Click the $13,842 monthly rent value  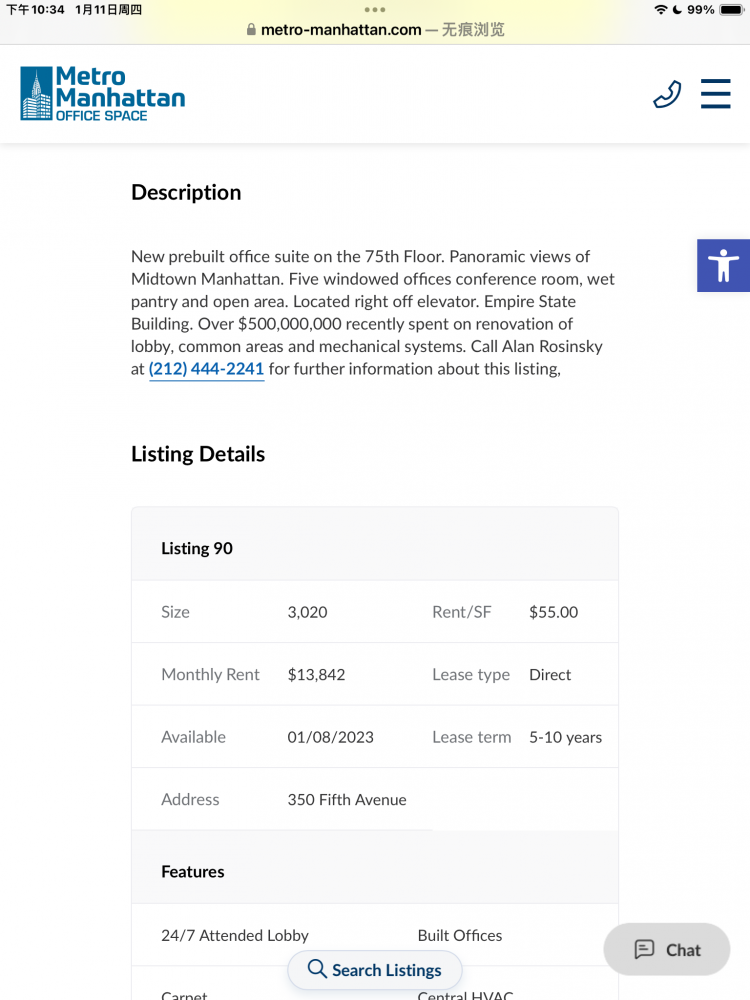[316, 675]
